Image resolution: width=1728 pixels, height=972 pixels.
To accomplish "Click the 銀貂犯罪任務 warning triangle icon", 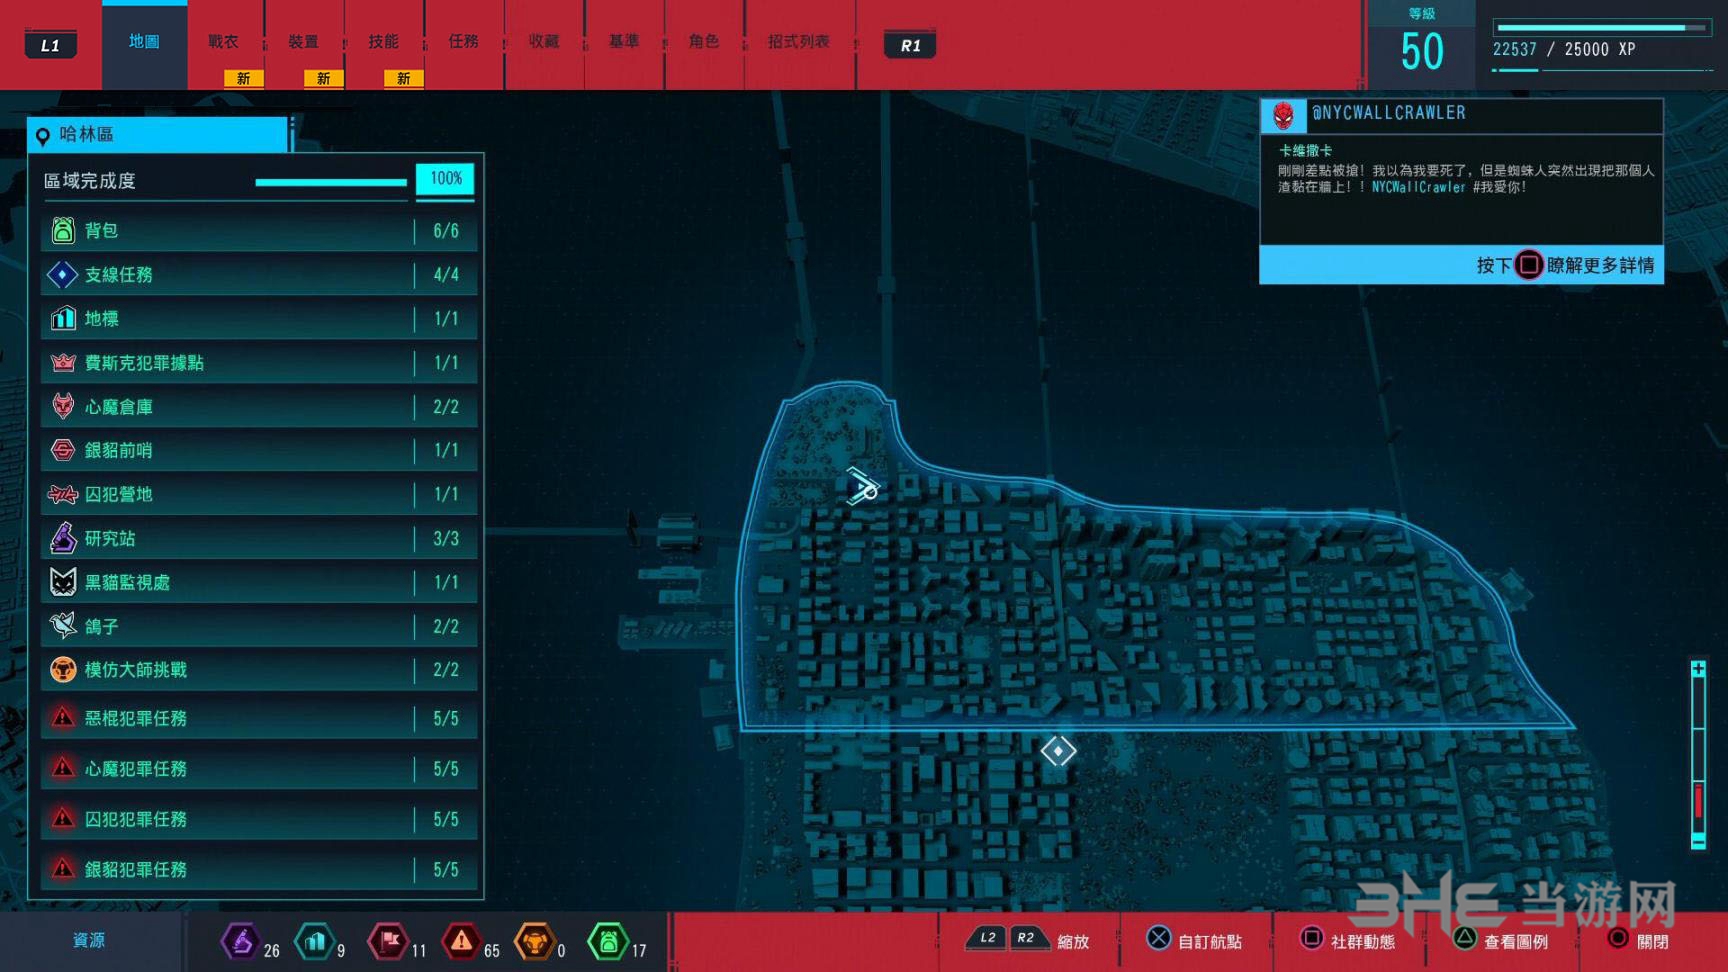I will pos(63,868).
